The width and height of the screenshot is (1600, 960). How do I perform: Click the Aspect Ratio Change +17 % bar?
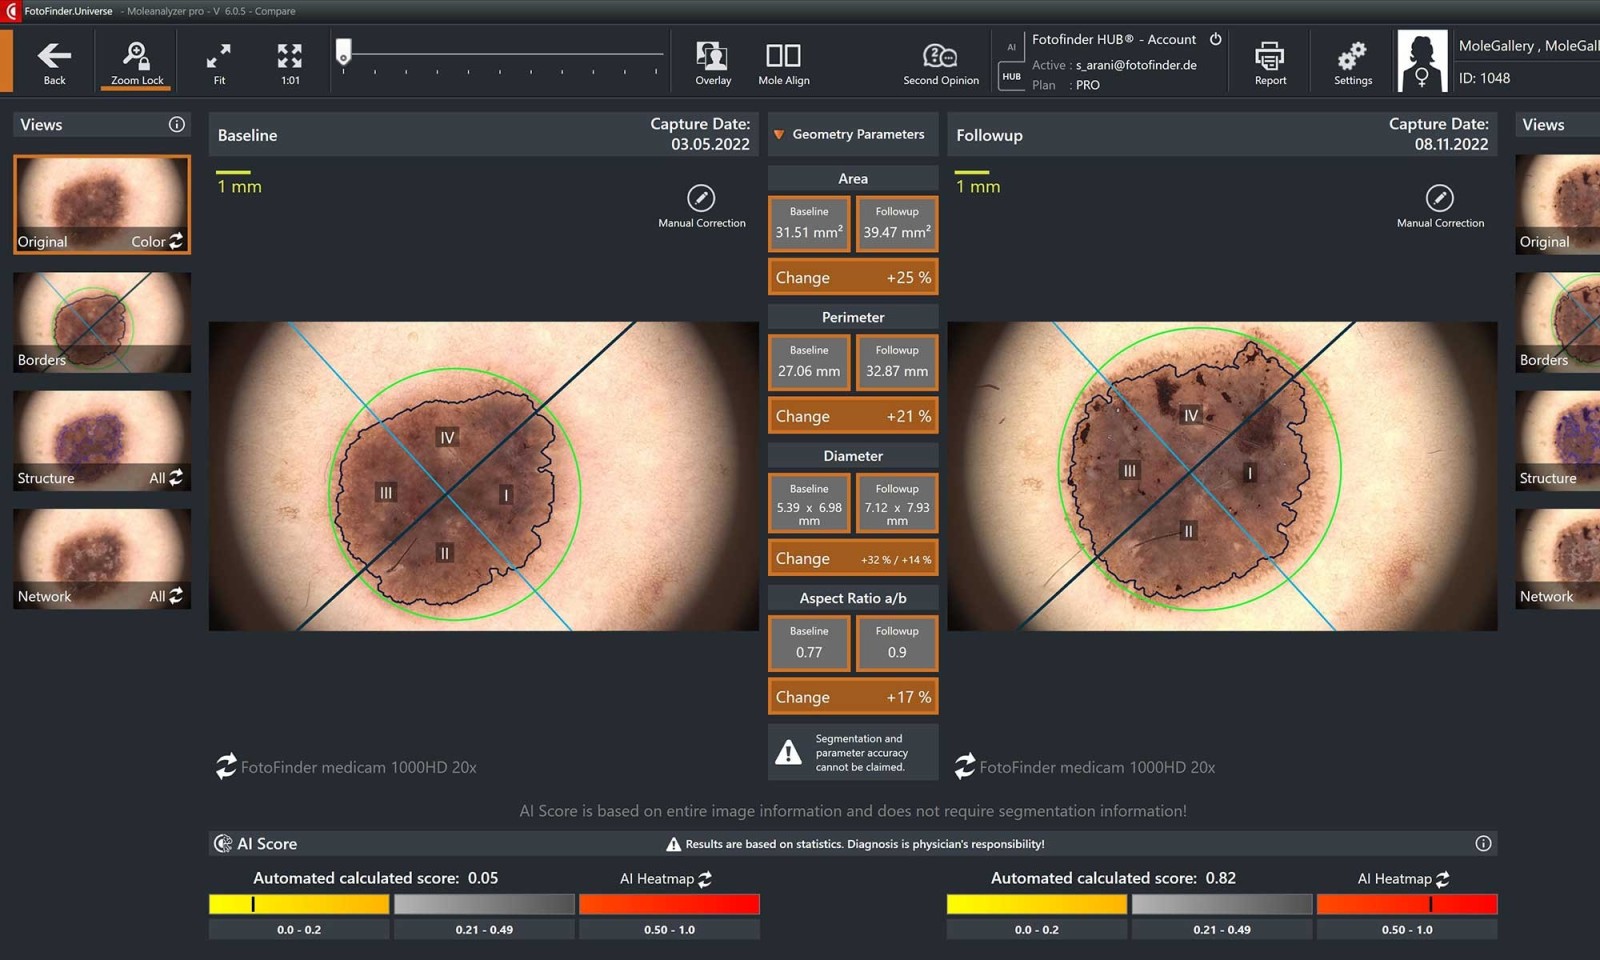tap(853, 697)
